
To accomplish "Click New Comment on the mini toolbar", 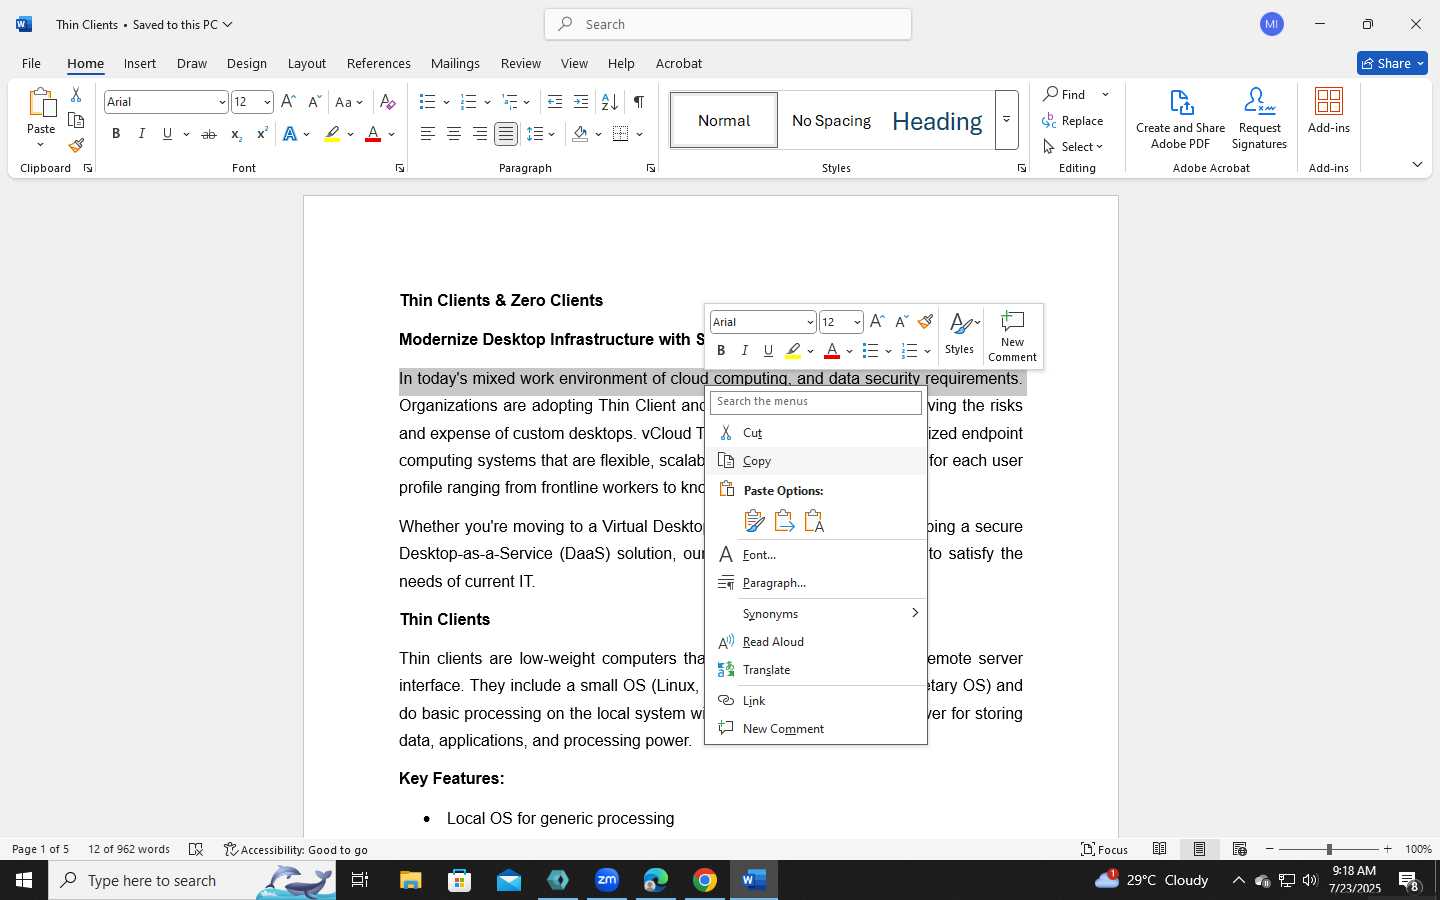I will pos(1012,337).
